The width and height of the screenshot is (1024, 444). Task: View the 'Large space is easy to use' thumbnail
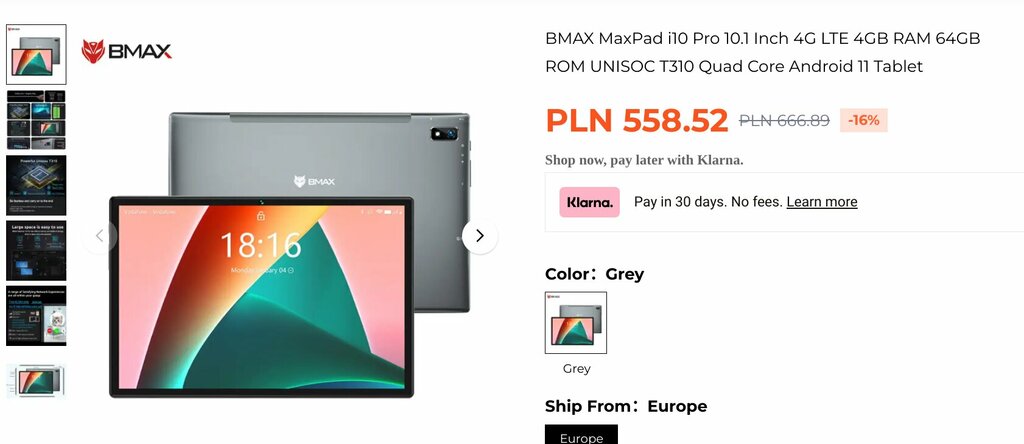tap(36, 250)
